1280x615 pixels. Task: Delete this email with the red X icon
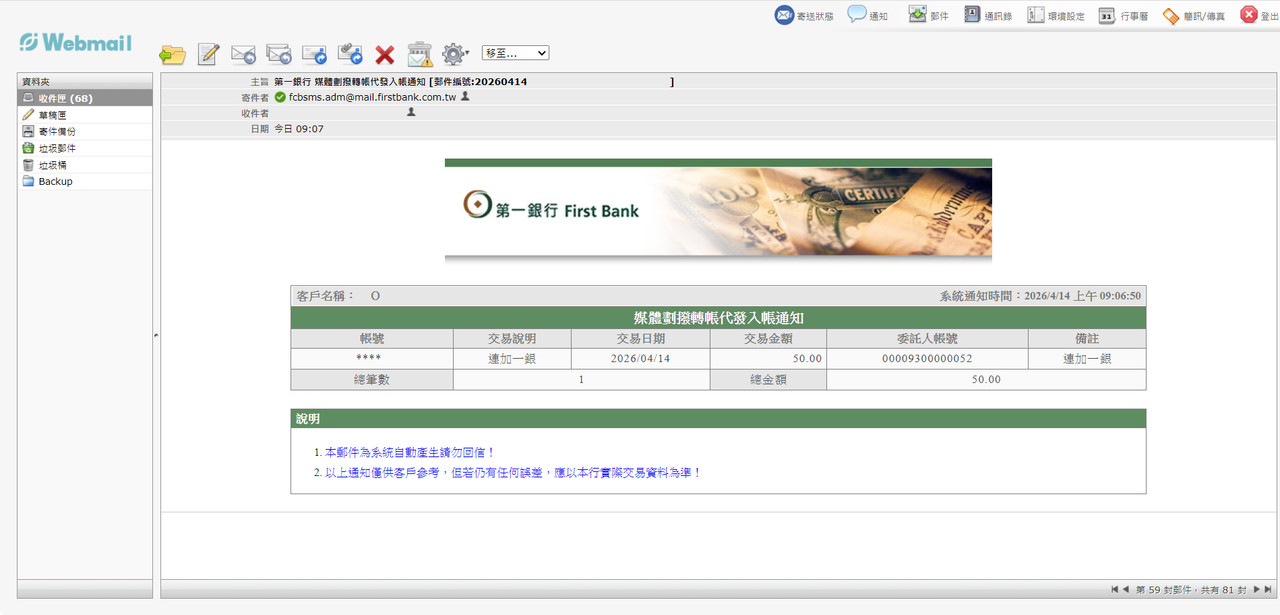point(385,54)
